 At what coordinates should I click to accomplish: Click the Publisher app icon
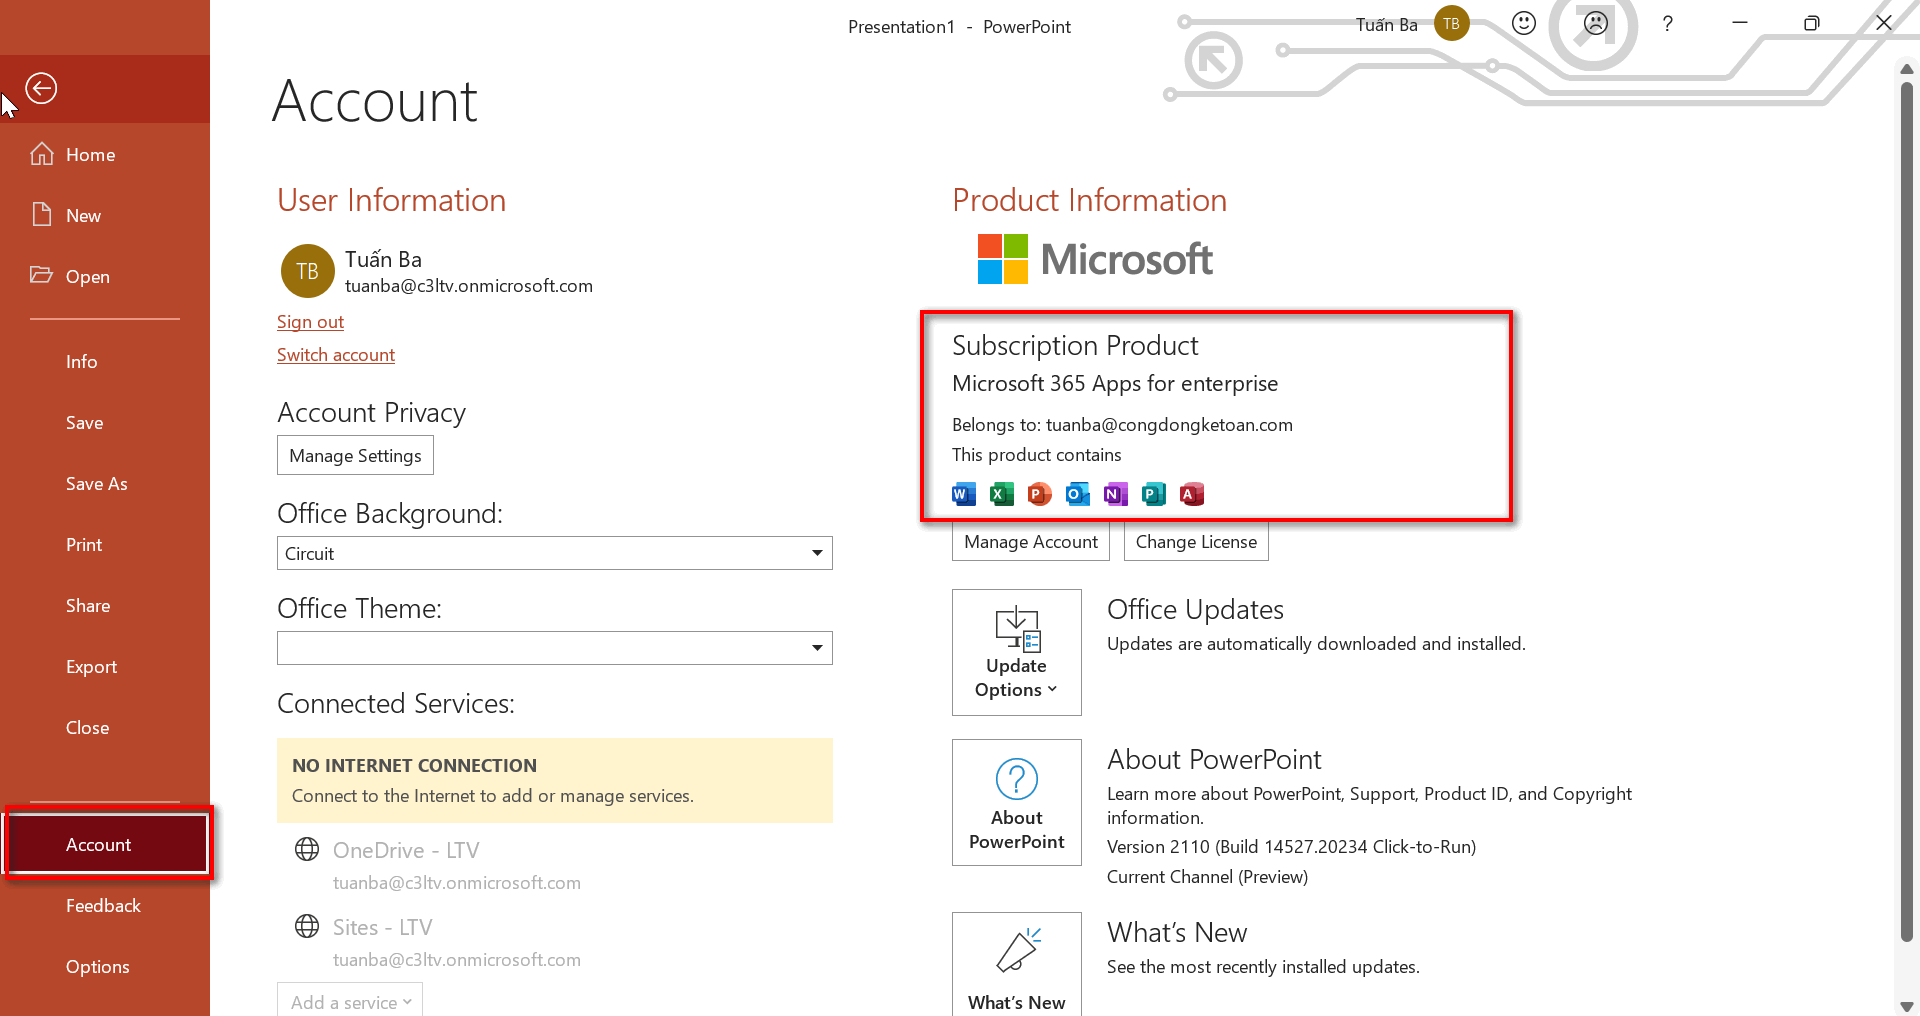coord(1154,494)
